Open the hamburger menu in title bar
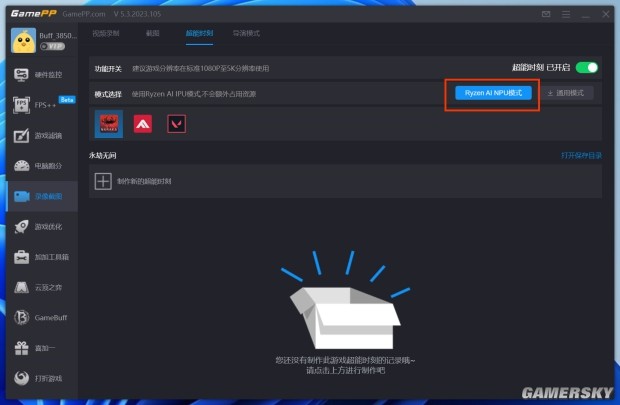This screenshot has height=405, width=620. 566,14
